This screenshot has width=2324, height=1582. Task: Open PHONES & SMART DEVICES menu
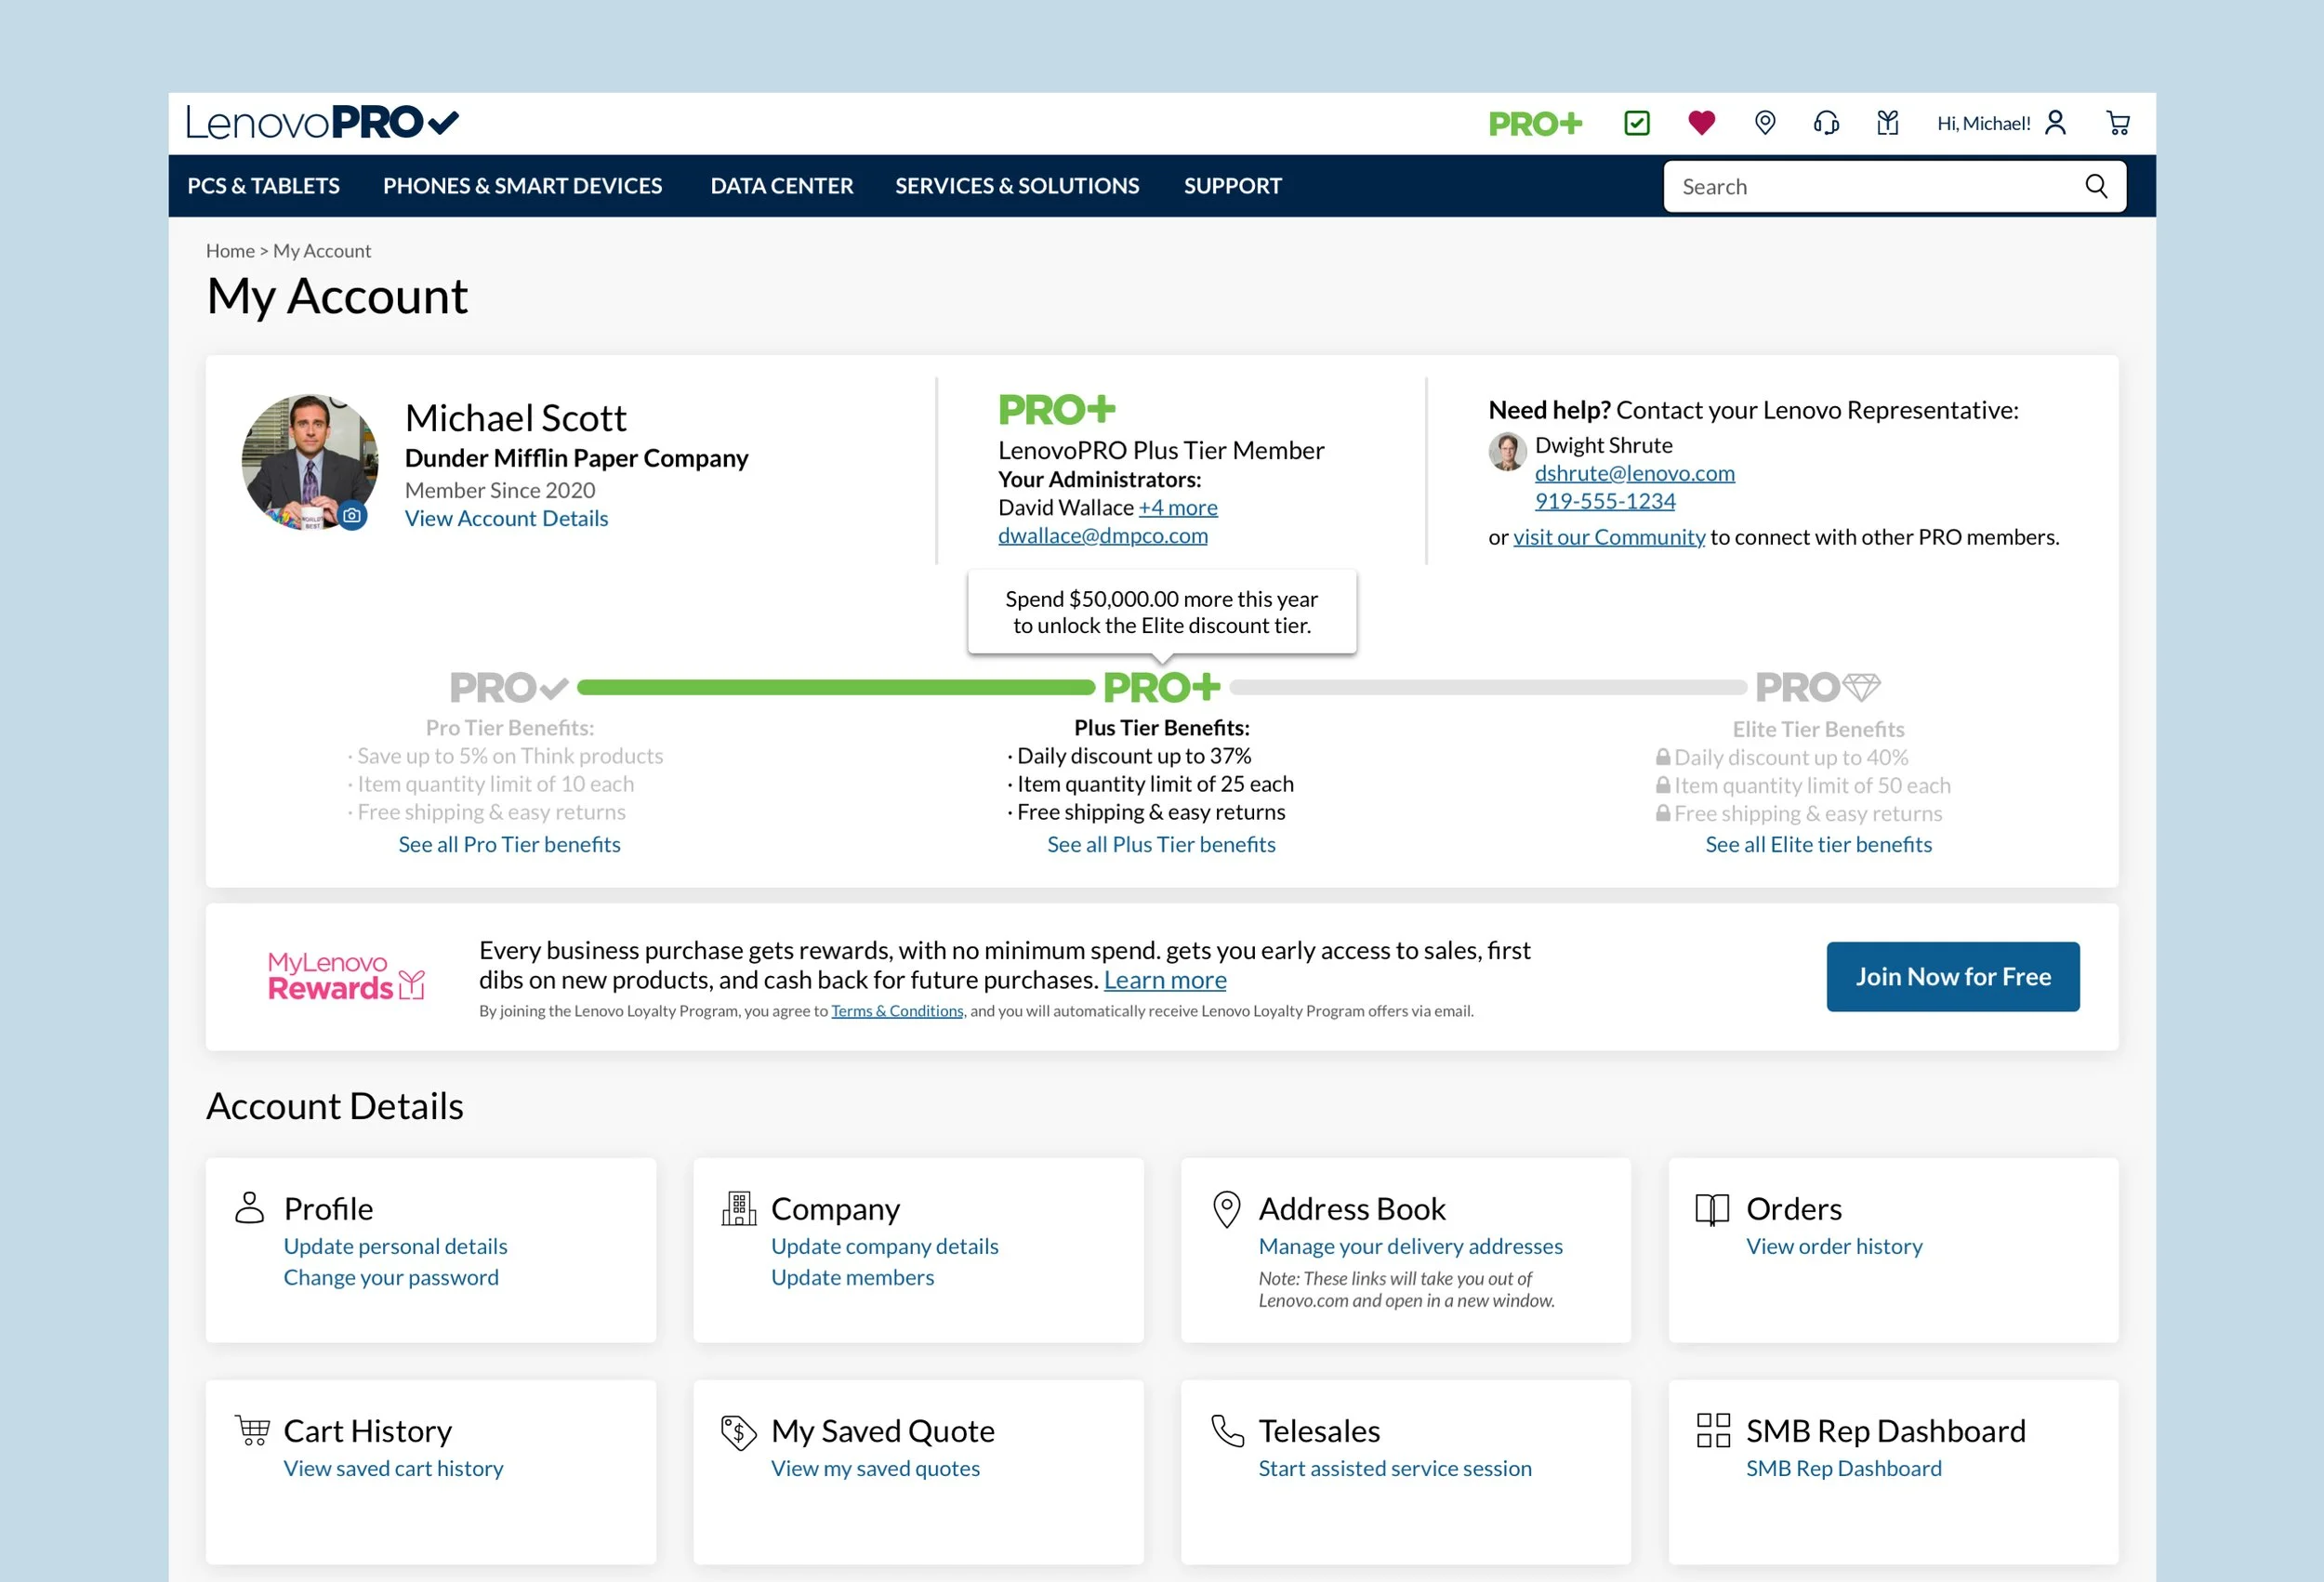click(522, 186)
